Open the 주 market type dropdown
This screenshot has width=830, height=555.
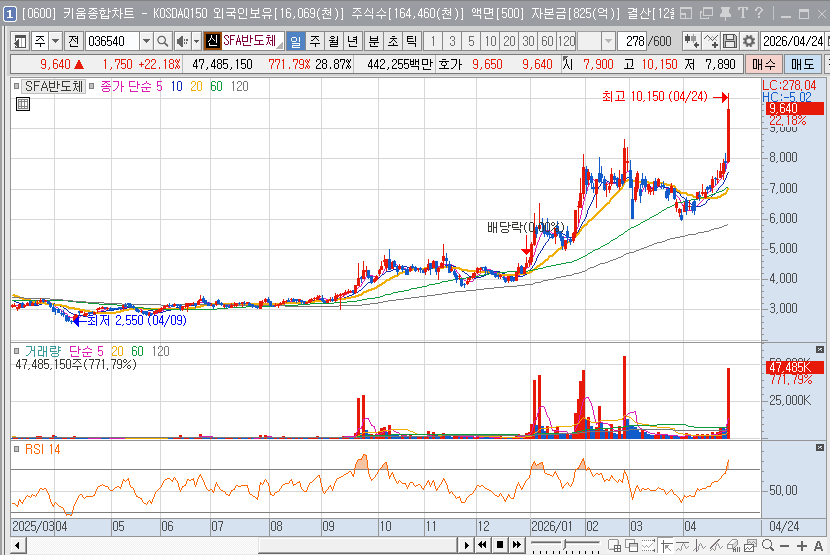(x=55, y=41)
